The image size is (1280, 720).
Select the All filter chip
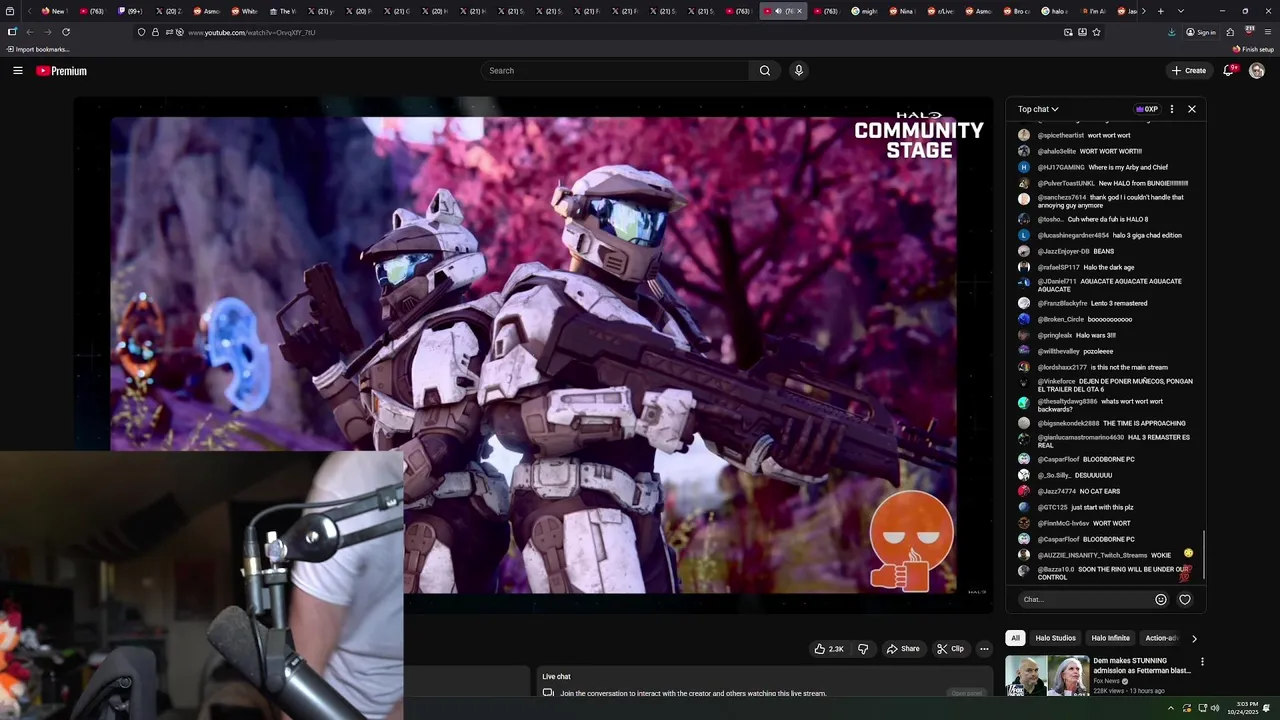click(x=1015, y=638)
